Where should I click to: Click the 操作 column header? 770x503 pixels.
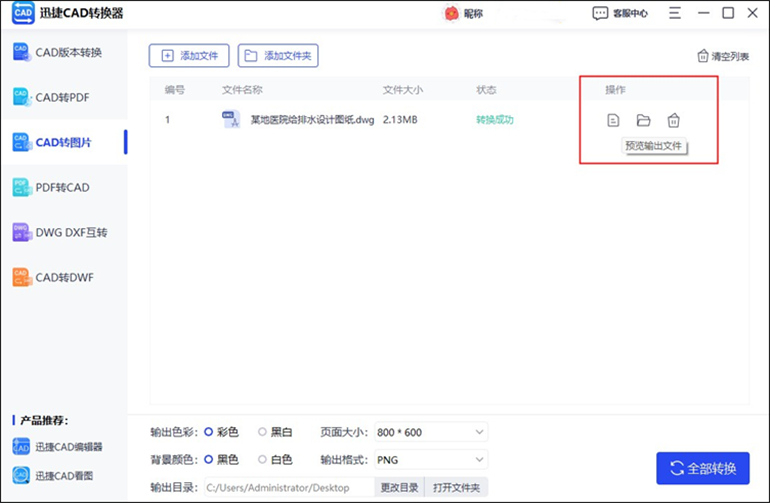pos(615,89)
